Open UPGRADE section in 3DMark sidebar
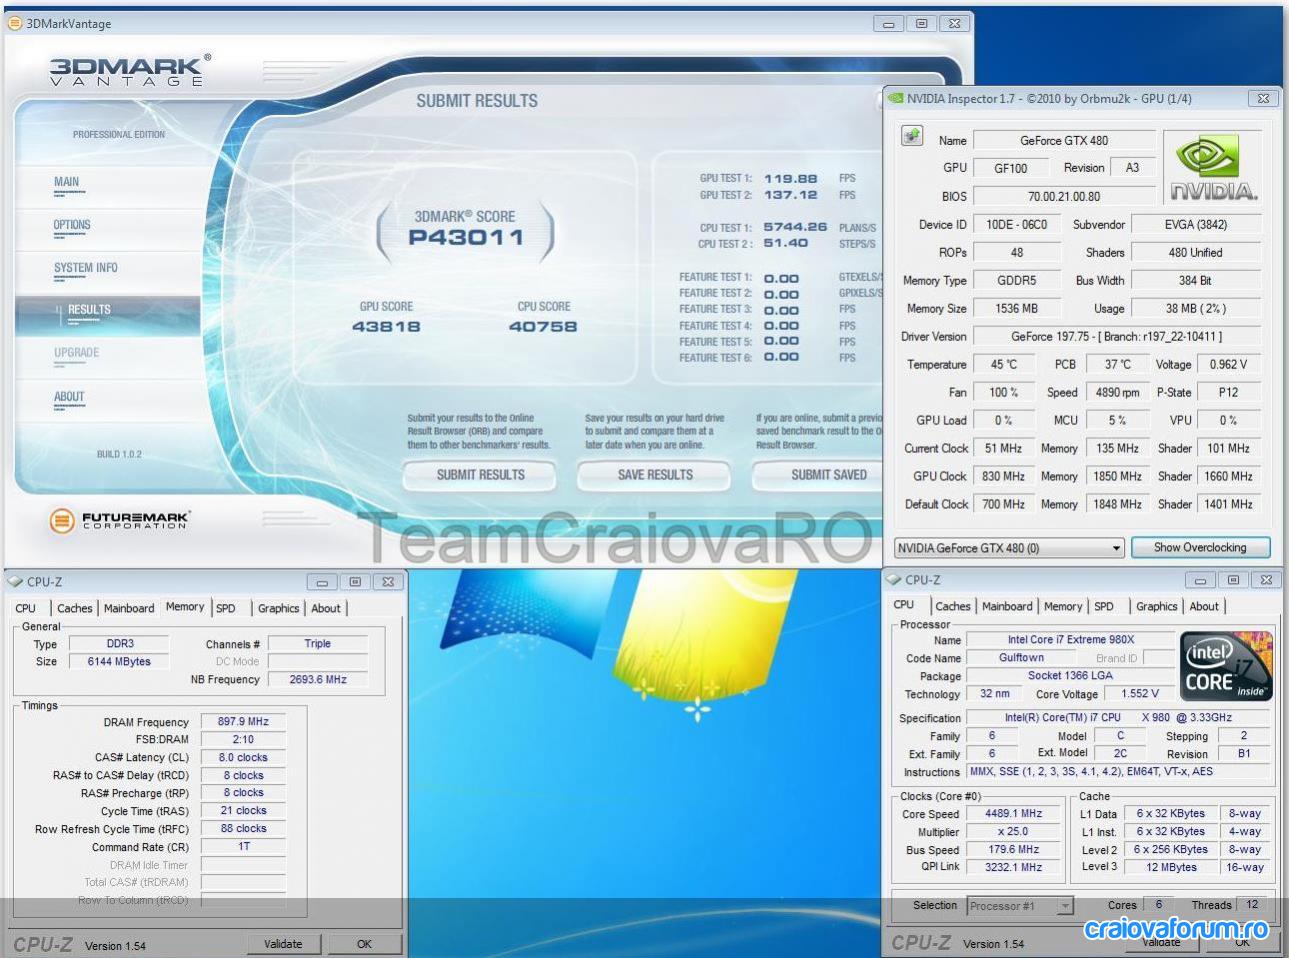The height and width of the screenshot is (958, 1289). click(x=76, y=353)
